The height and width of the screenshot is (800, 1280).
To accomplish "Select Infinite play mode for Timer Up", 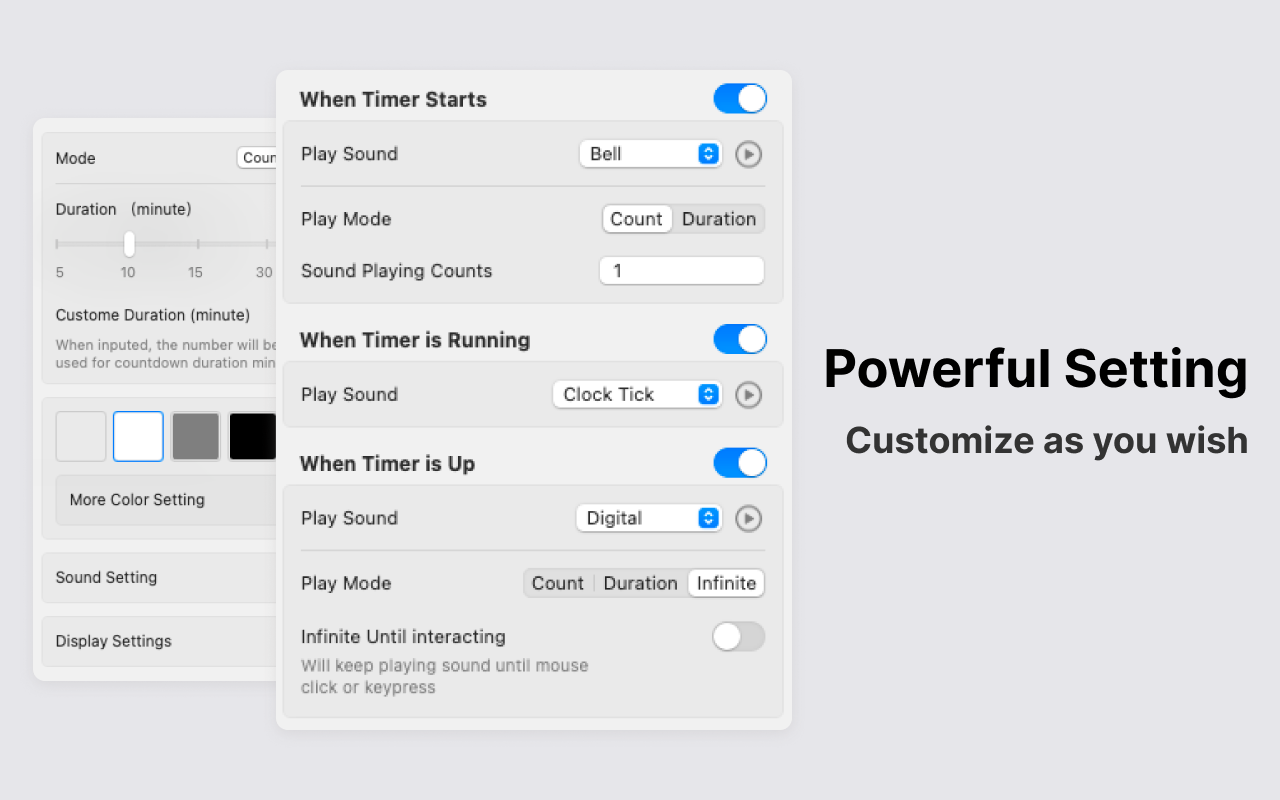I will (x=726, y=583).
